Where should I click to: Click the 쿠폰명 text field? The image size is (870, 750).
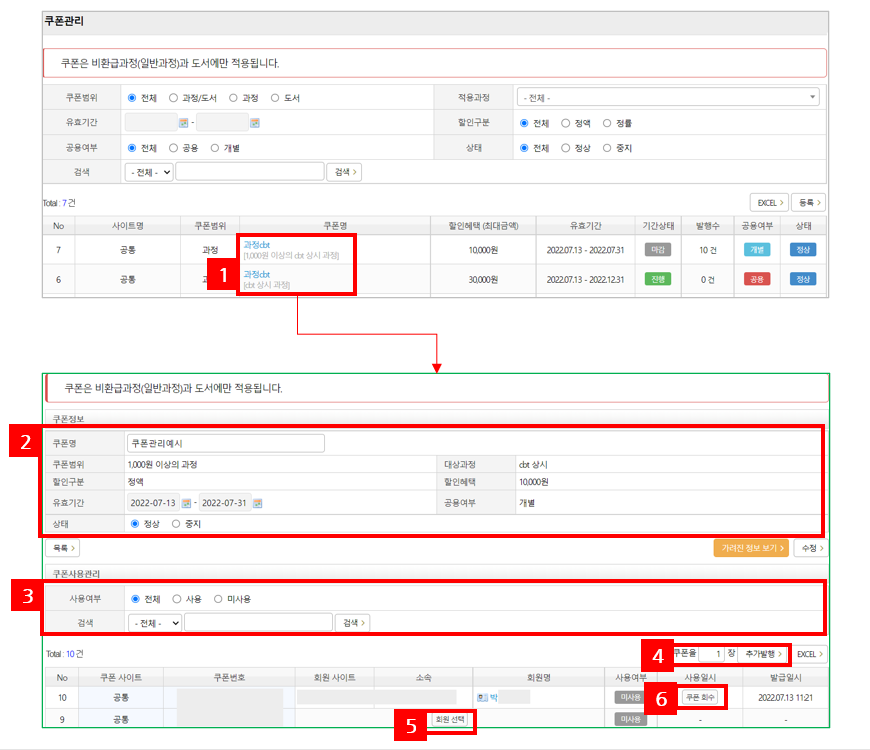226,444
